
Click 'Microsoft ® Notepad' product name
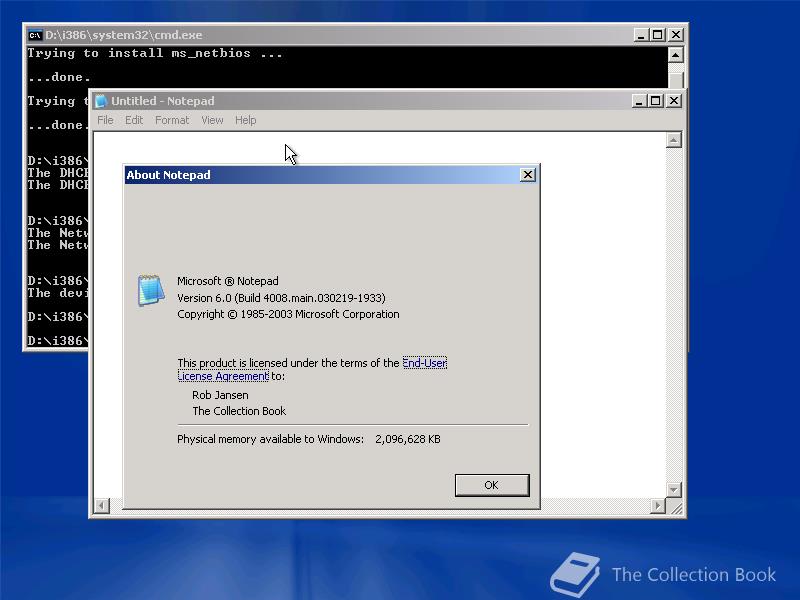click(228, 281)
